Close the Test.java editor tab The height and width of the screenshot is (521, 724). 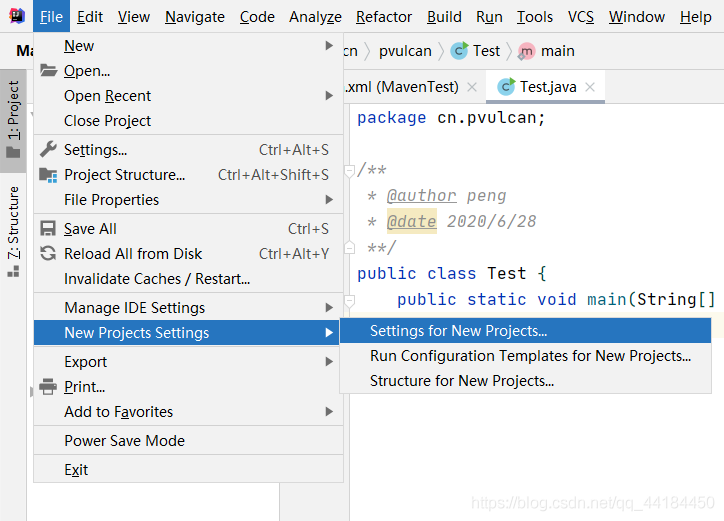click(591, 87)
